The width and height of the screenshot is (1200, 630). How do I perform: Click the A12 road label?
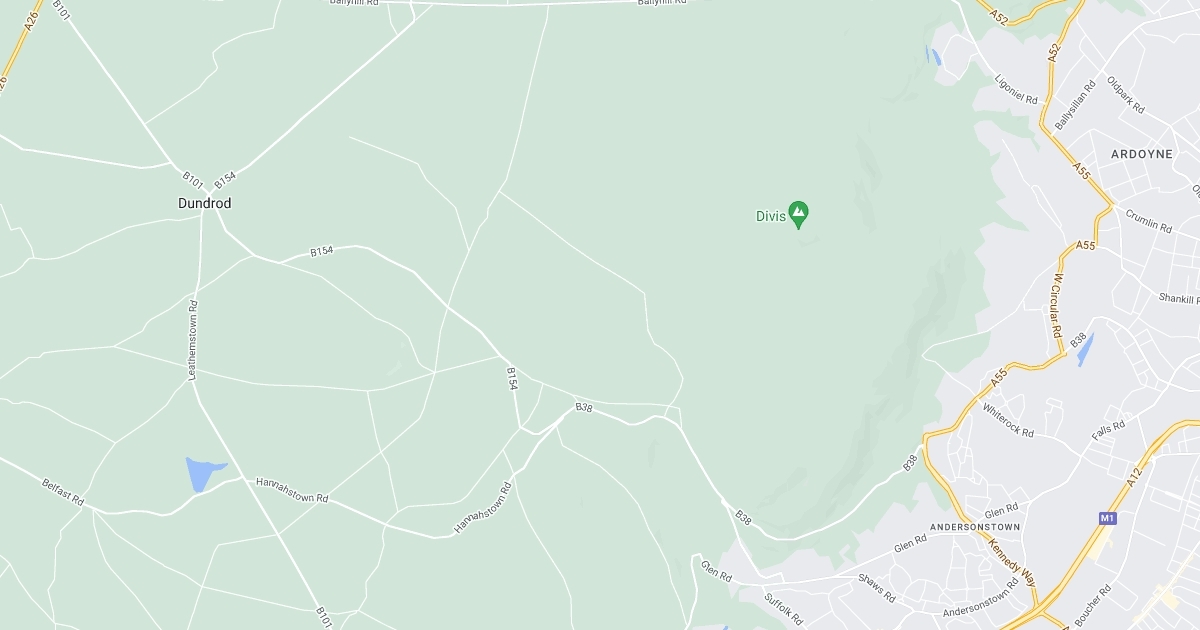pyautogui.click(x=1133, y=477)
